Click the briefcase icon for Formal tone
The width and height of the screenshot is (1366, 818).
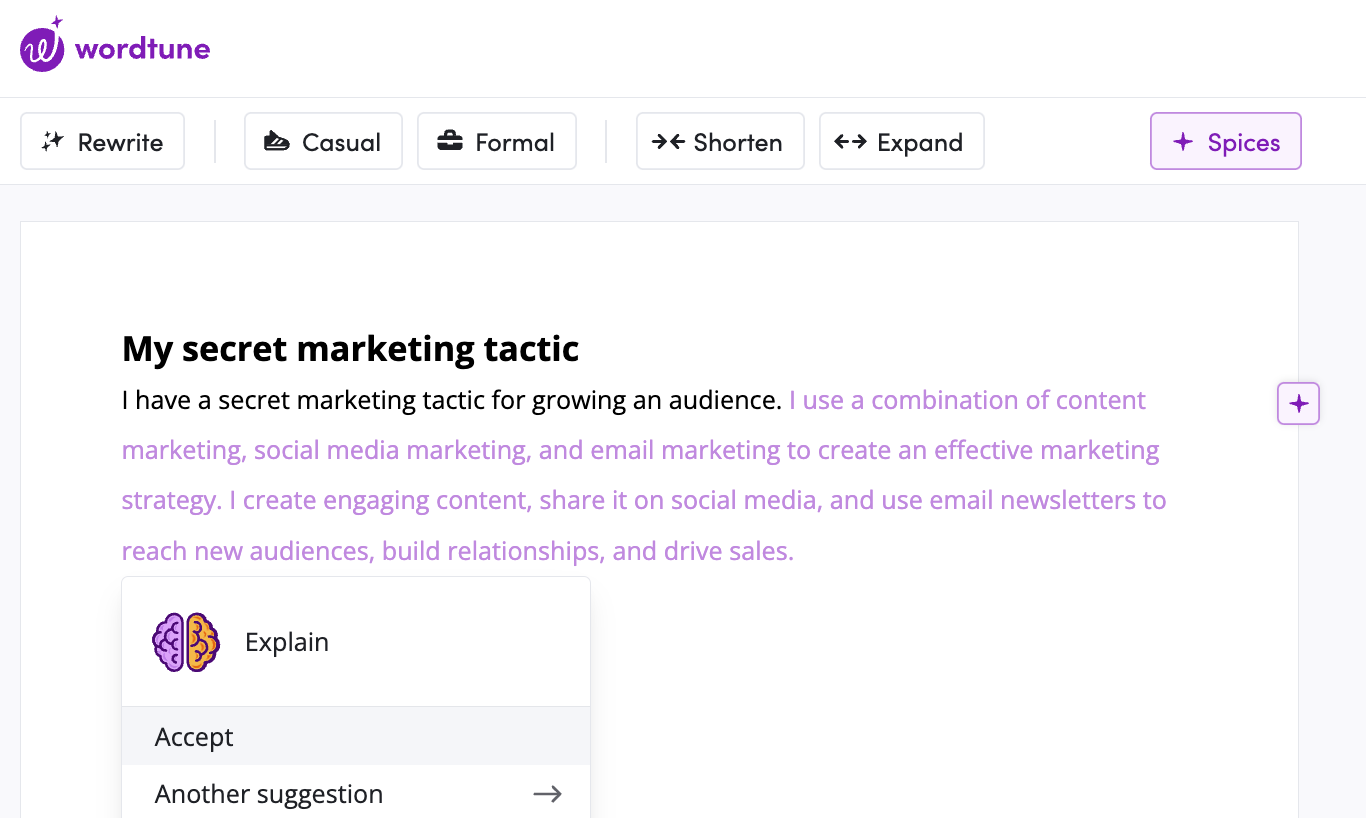(x=450, y=142)
